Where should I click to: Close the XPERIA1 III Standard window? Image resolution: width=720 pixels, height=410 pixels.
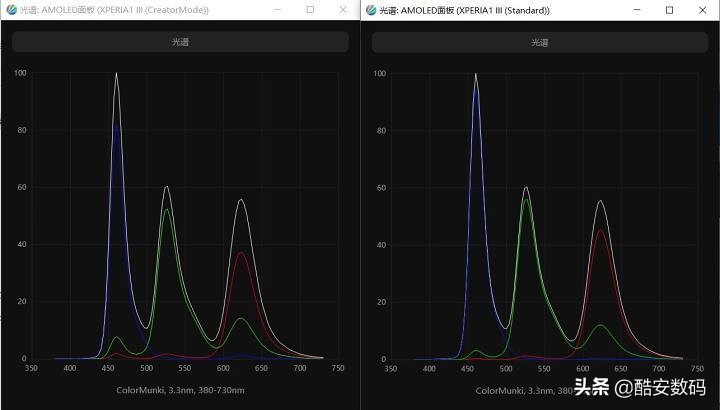[700, 10]
